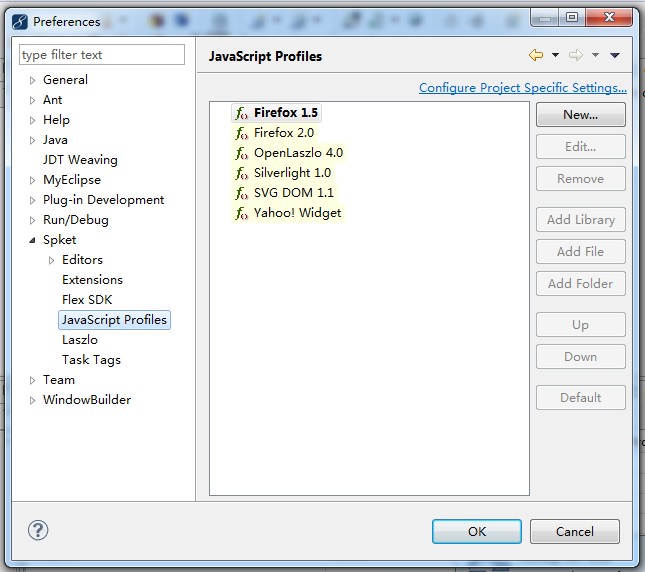The height and width of the screenshot is (572, 645).
Task: Select the Yahoo! Widget profile name
Action: click(298, 213)
